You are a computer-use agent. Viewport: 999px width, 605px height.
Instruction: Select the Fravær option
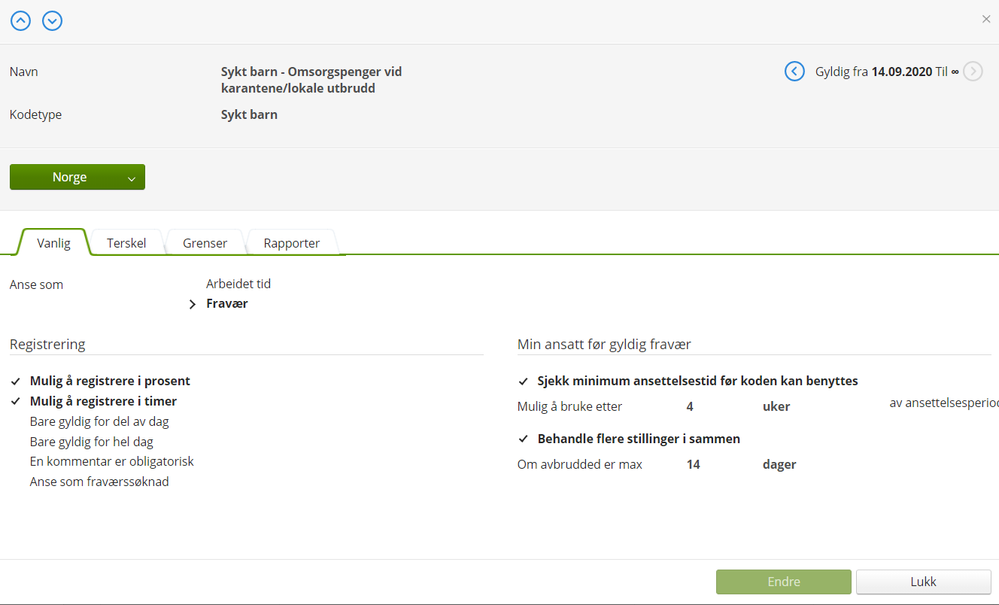tap(227, 304)
